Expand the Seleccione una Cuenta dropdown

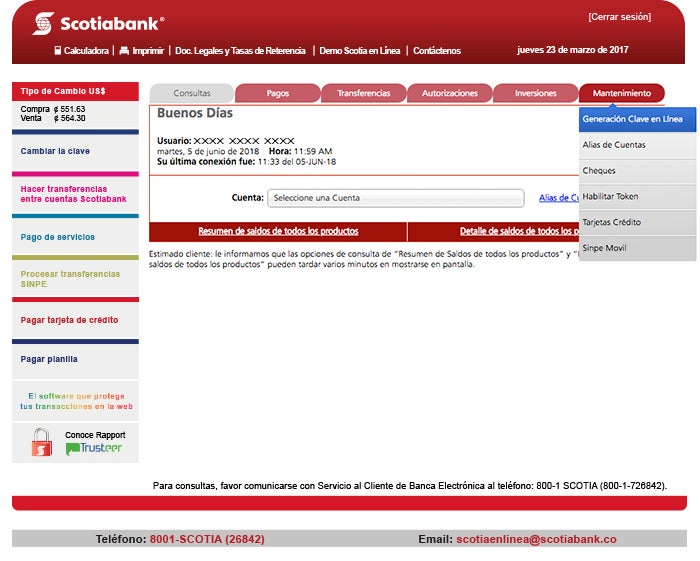coord(395,198)
